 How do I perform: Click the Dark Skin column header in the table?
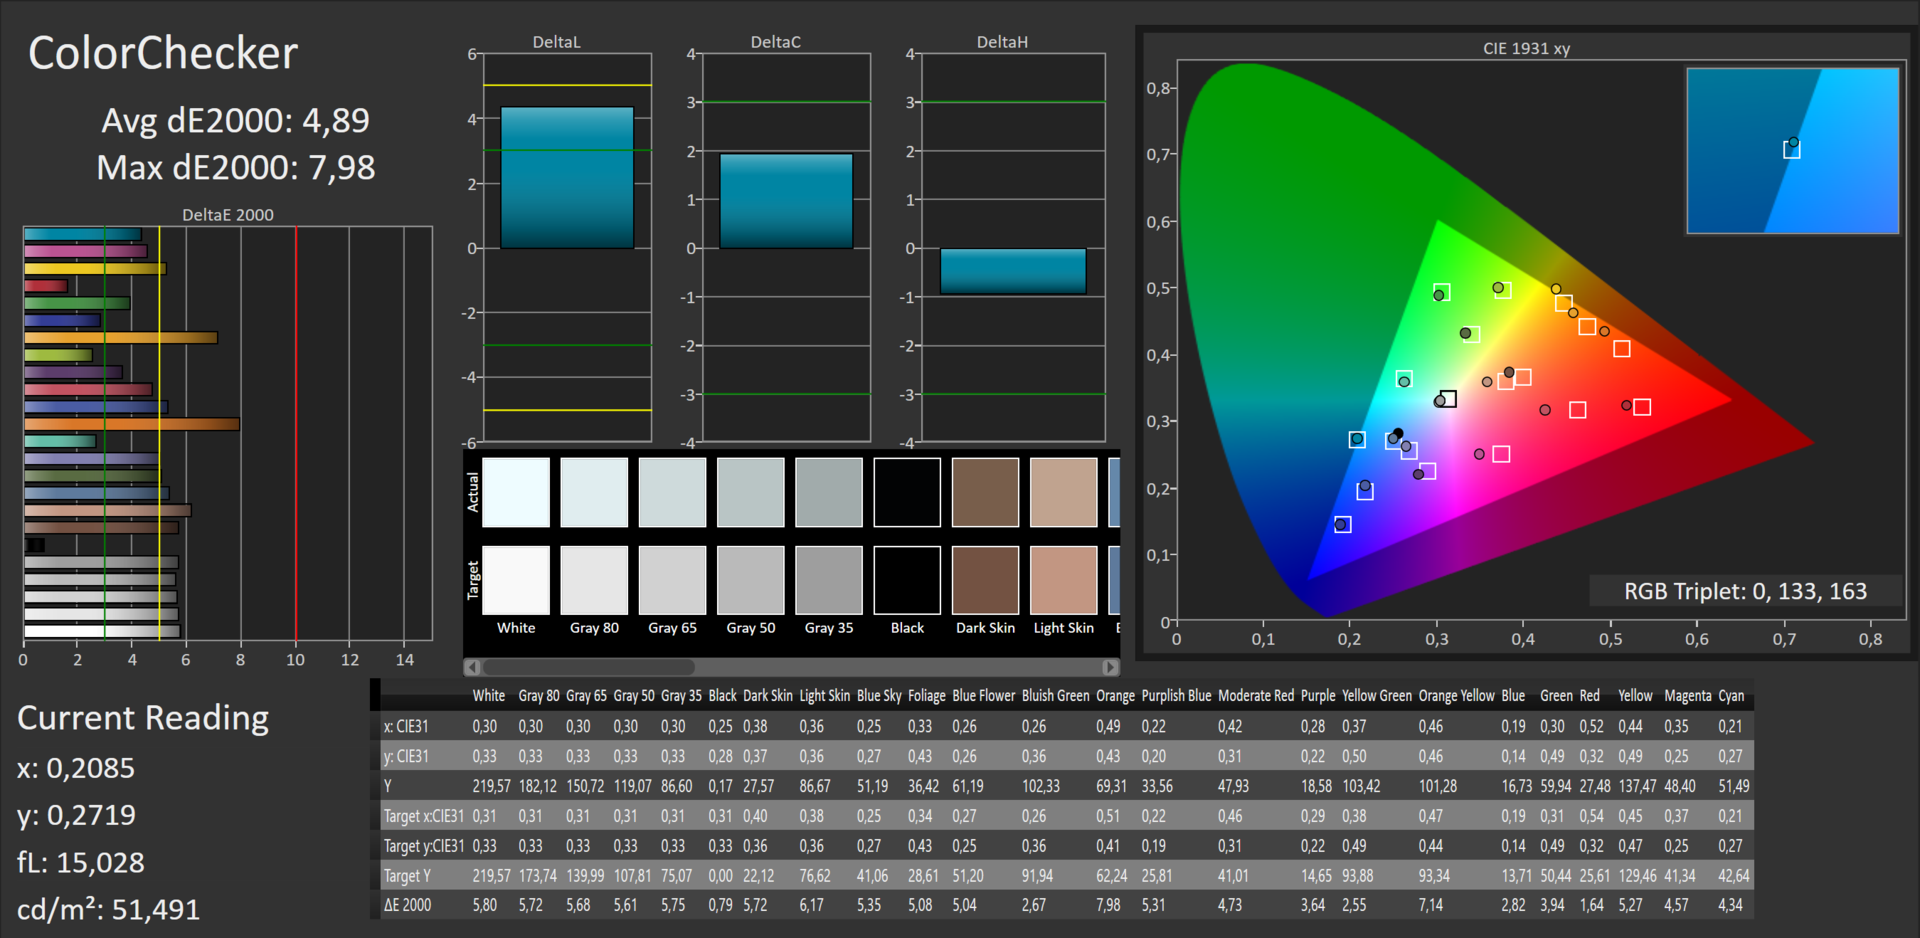768,696
